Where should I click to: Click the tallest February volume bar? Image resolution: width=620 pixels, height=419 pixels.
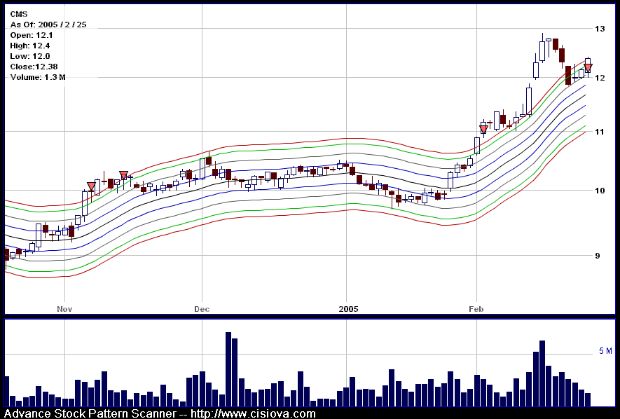[542, 374]
